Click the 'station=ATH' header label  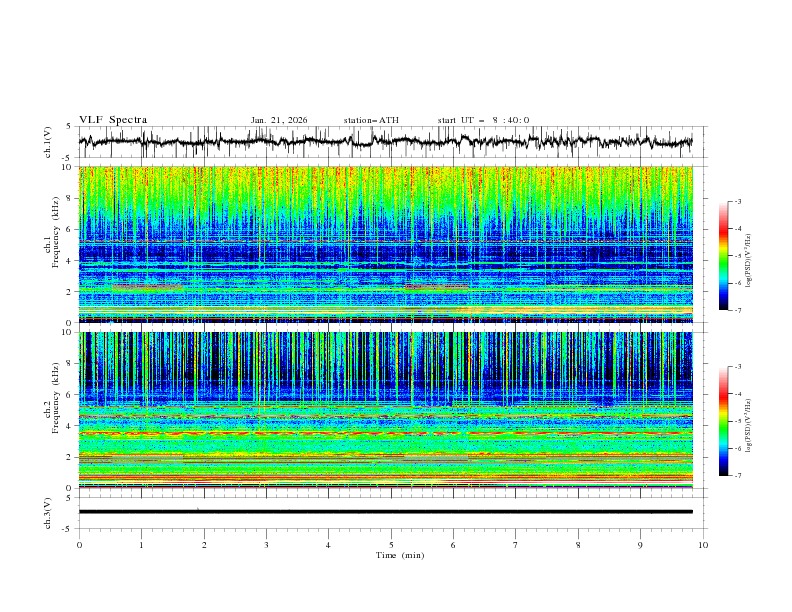pos(371,120)
